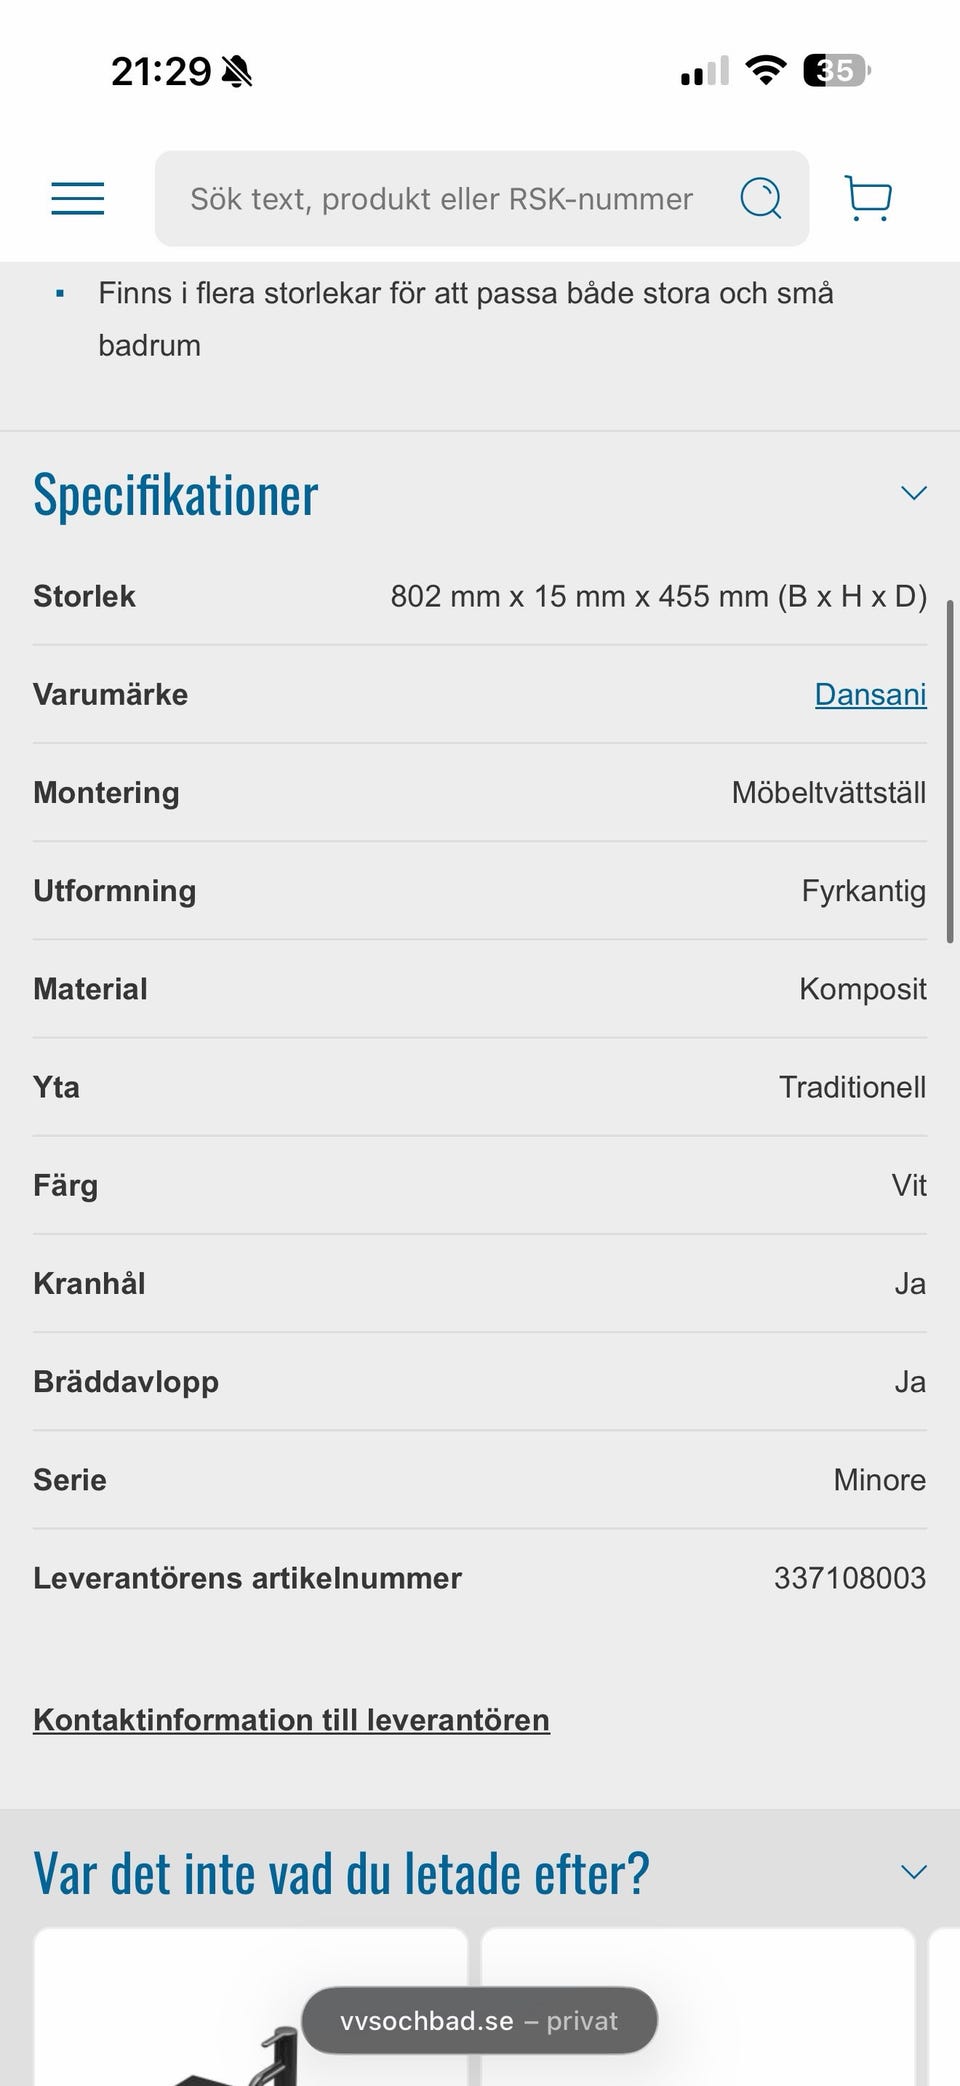960x2086 pixels.
Task: Open the Dansani brand link
Action: (x=870, y=694)
